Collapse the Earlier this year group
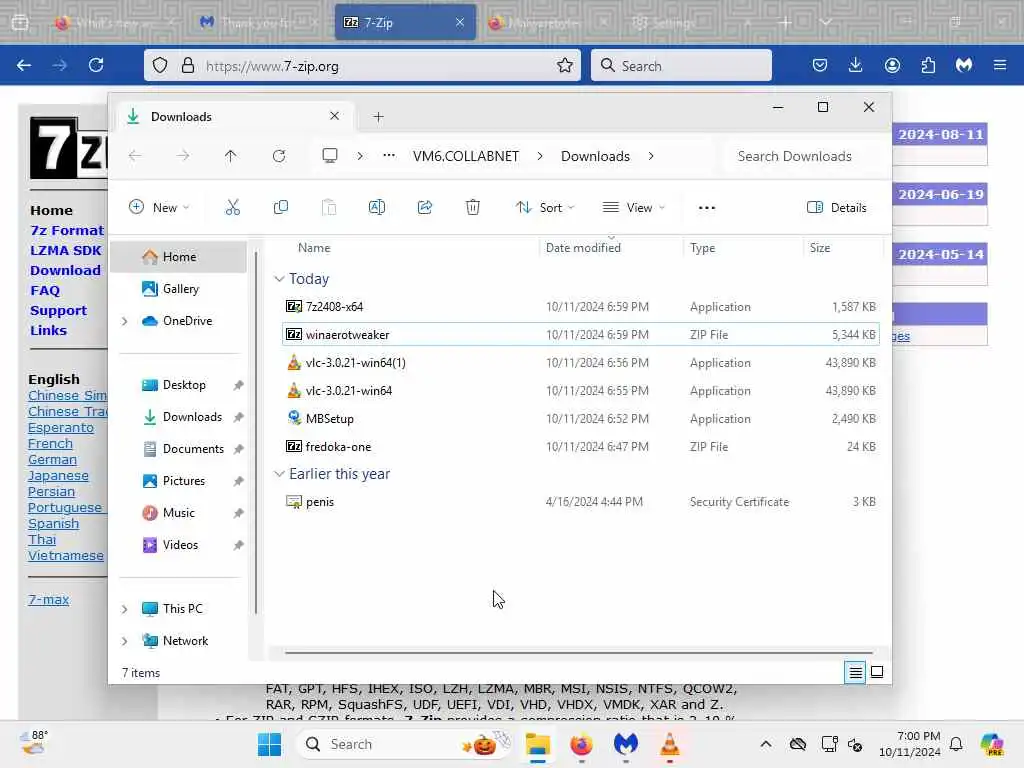Image resolution: width=1024 pixels, height=768 pixels. (279, 474)
